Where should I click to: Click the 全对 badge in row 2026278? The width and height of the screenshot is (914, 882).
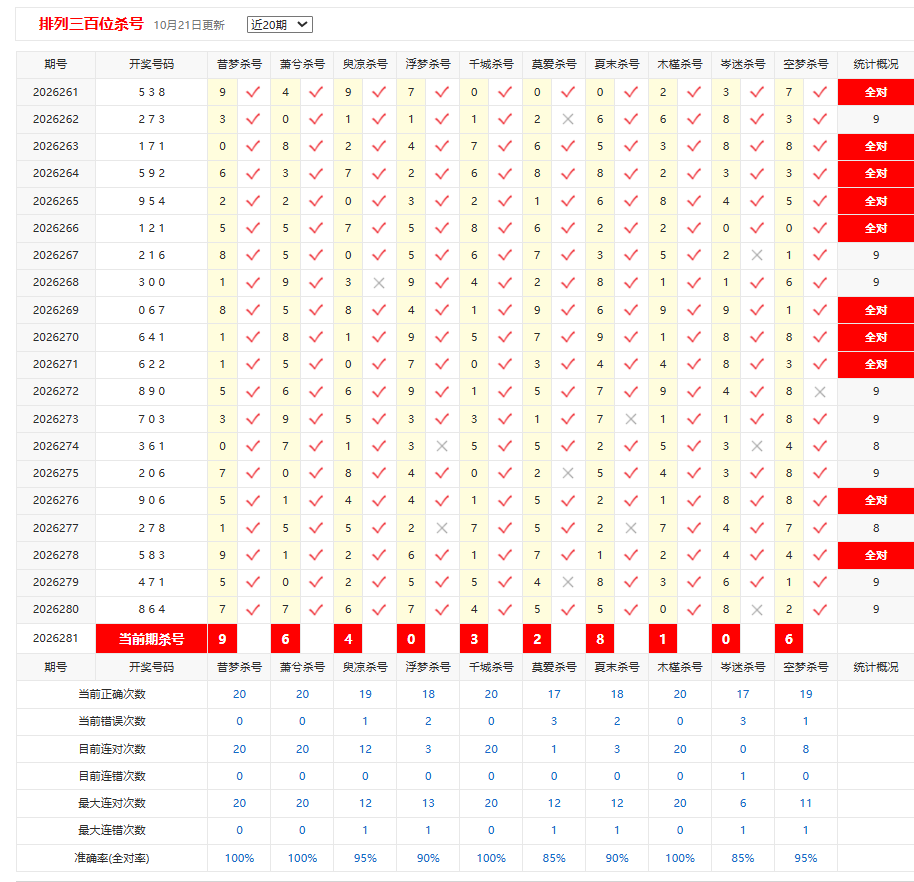(x=876, y=555)
